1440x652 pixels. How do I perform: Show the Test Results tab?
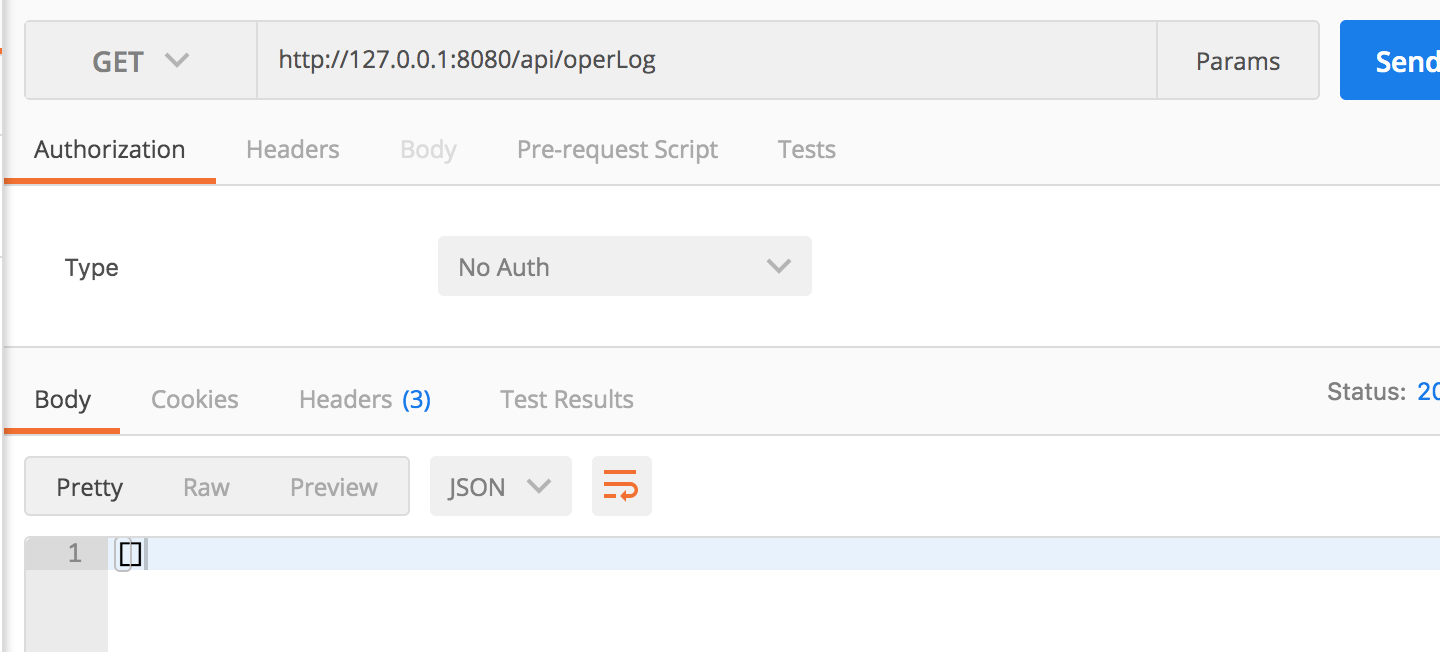click(567, 400)
